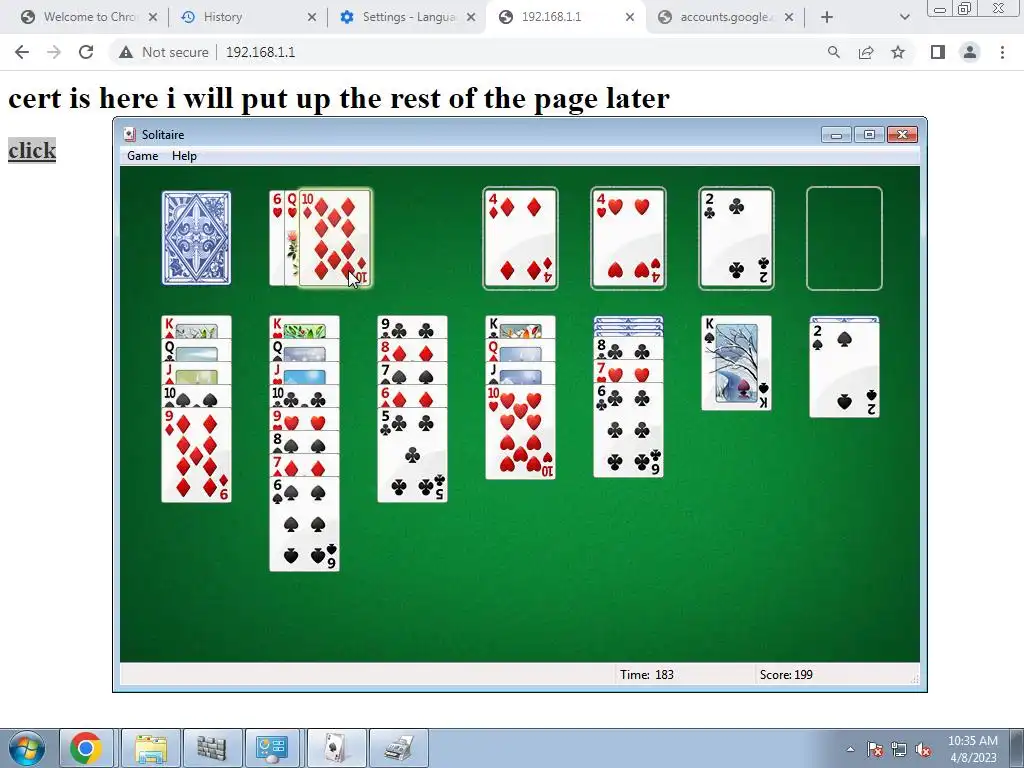Select the 2 of spades tableau card
Viewport: 1024px width, 768px height.
pyautogui.click(x=844, y=369)
